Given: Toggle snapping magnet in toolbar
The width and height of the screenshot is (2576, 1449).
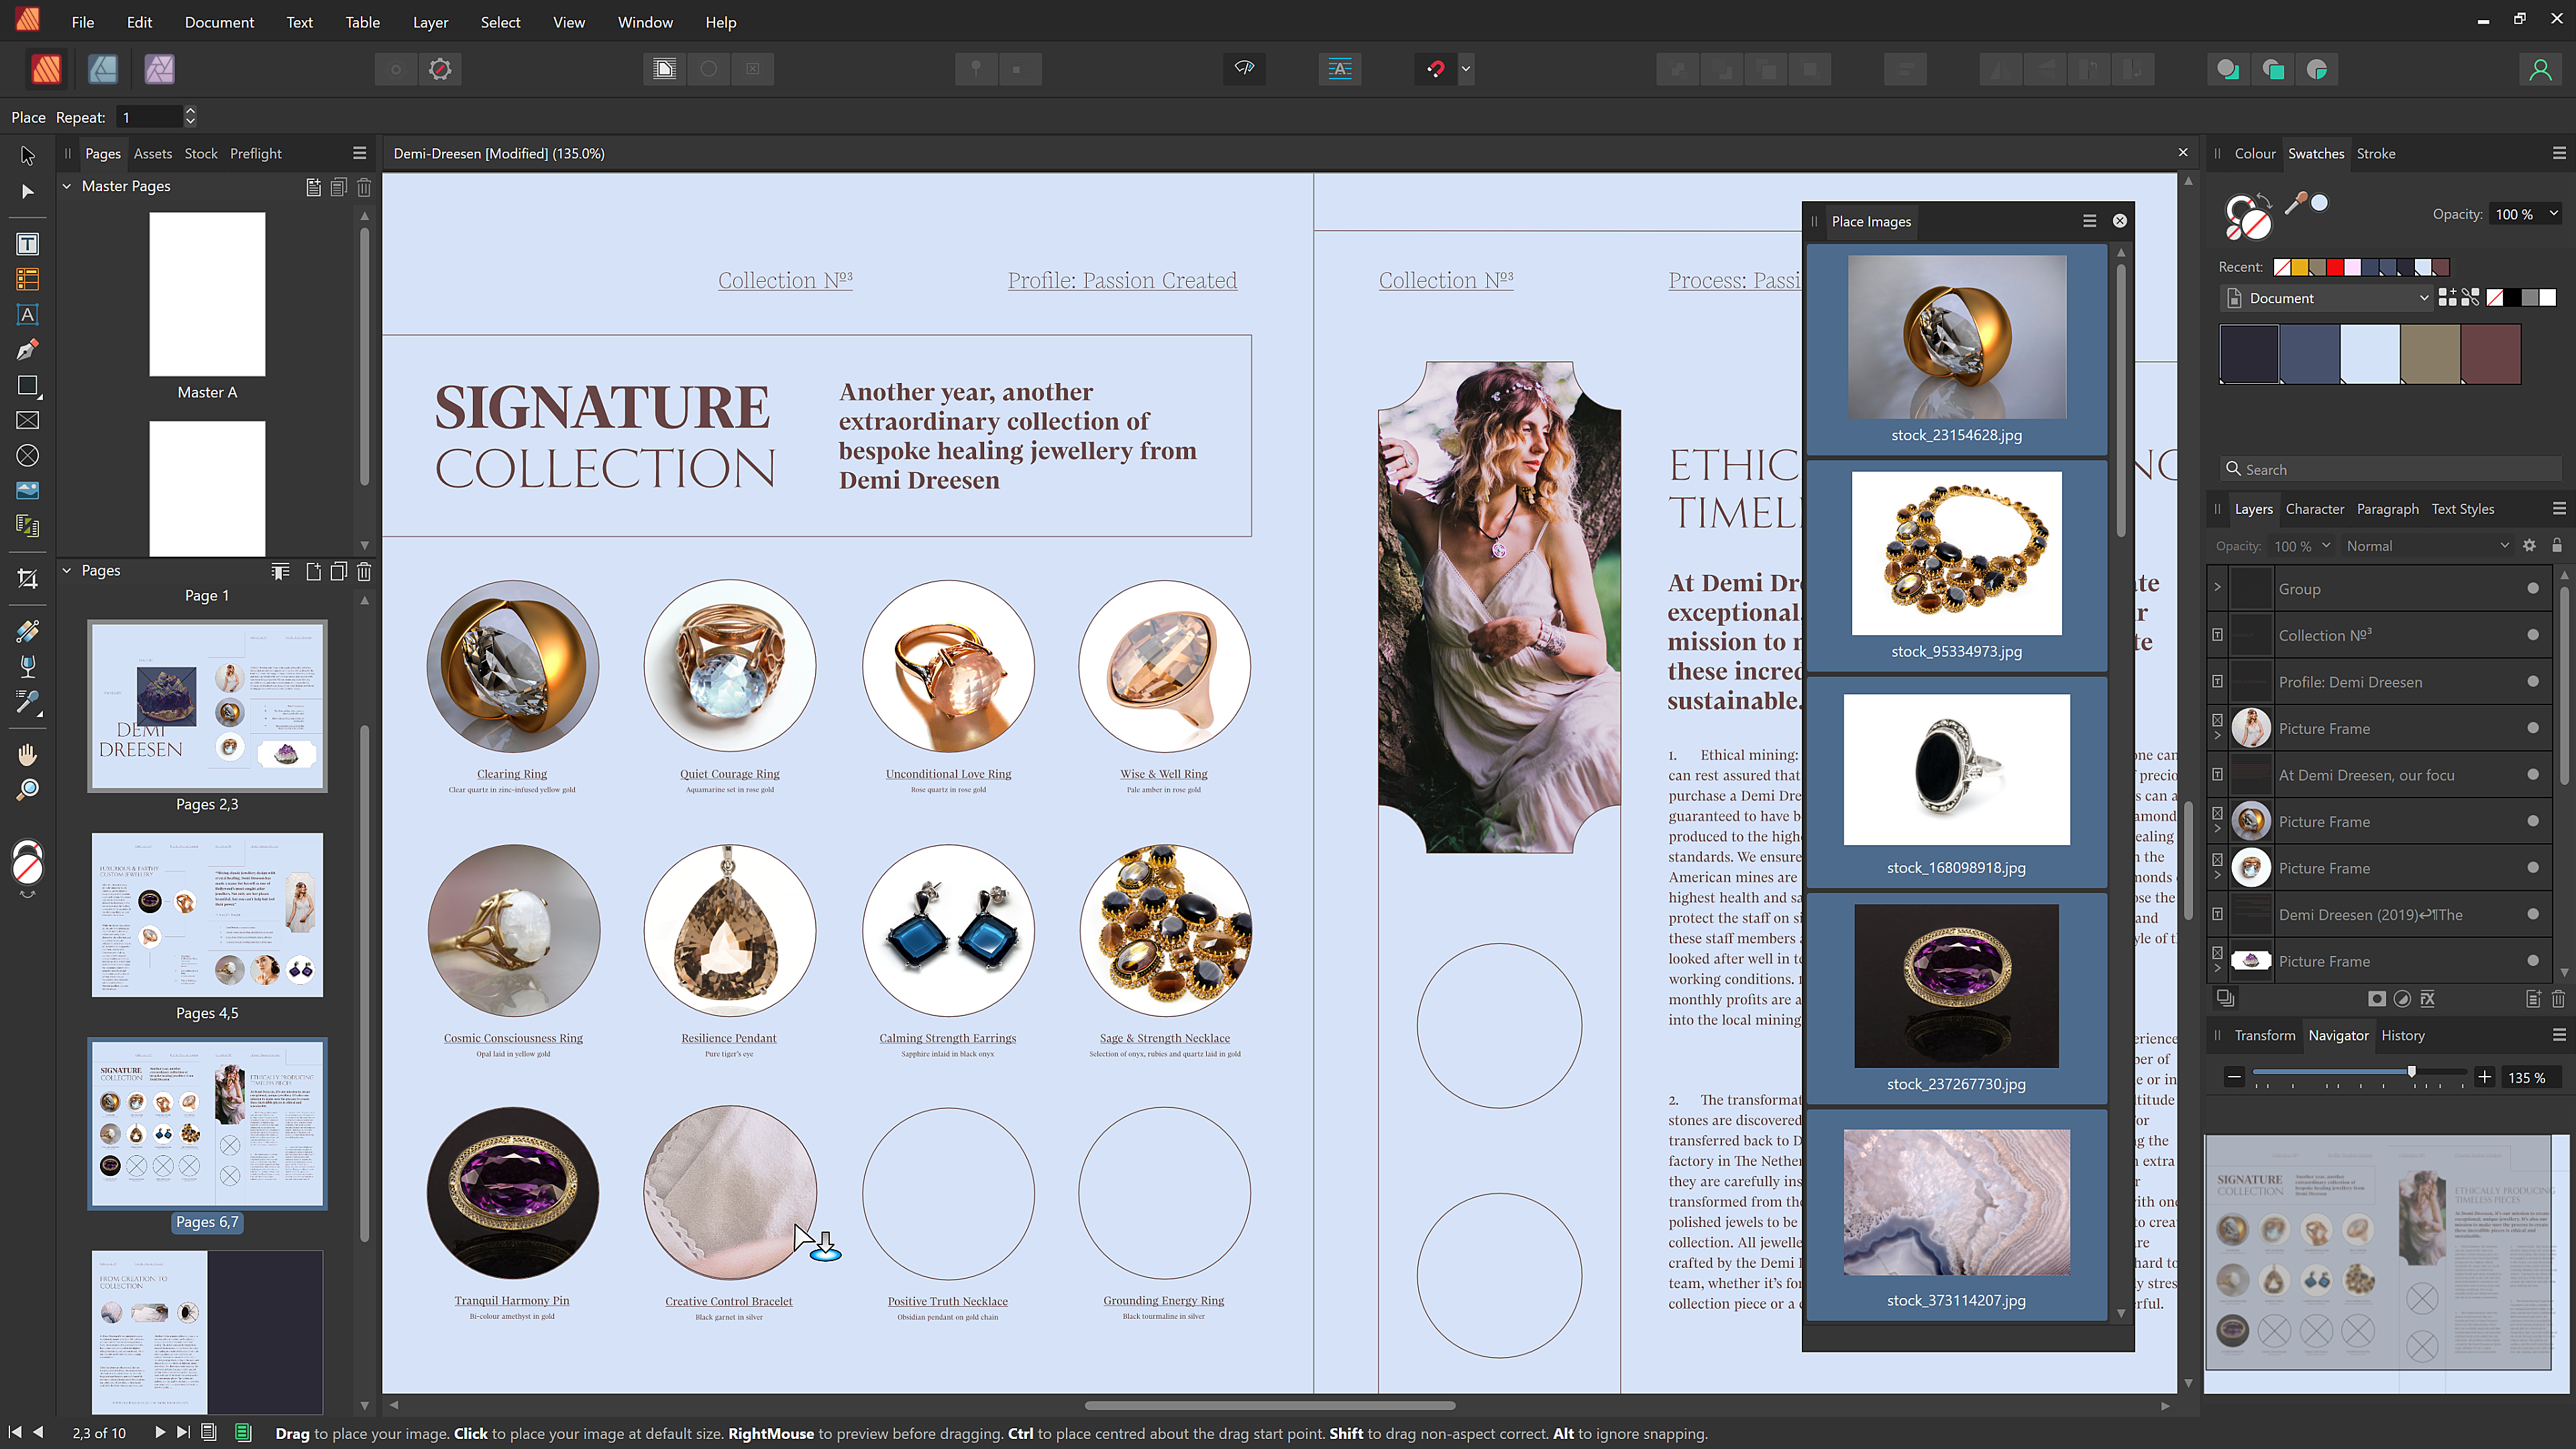Looking at the screenshot, I should (1436, 69).
